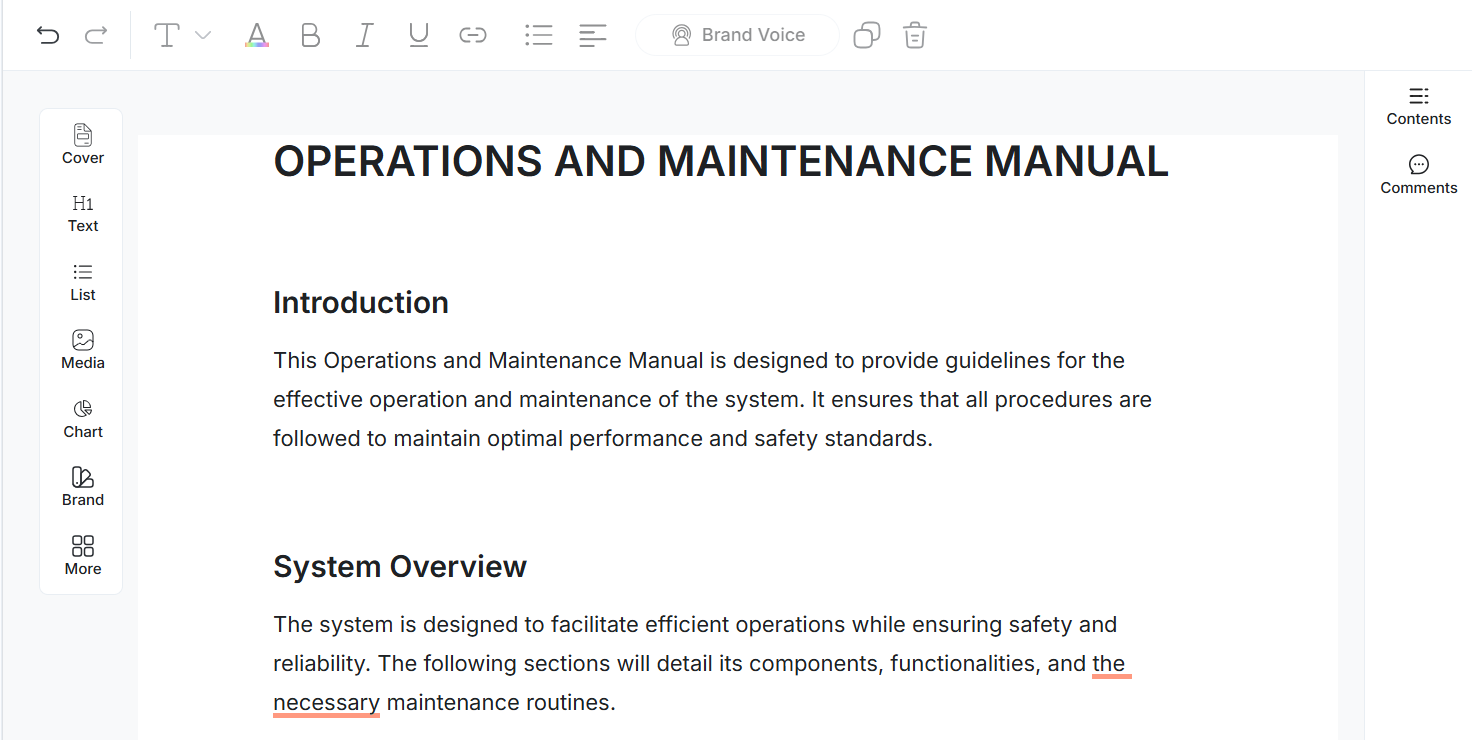Add a Cover page from the sidebar
This screenshot has width=1472, height=740.
pyautogui.click(x=82, y=144)
